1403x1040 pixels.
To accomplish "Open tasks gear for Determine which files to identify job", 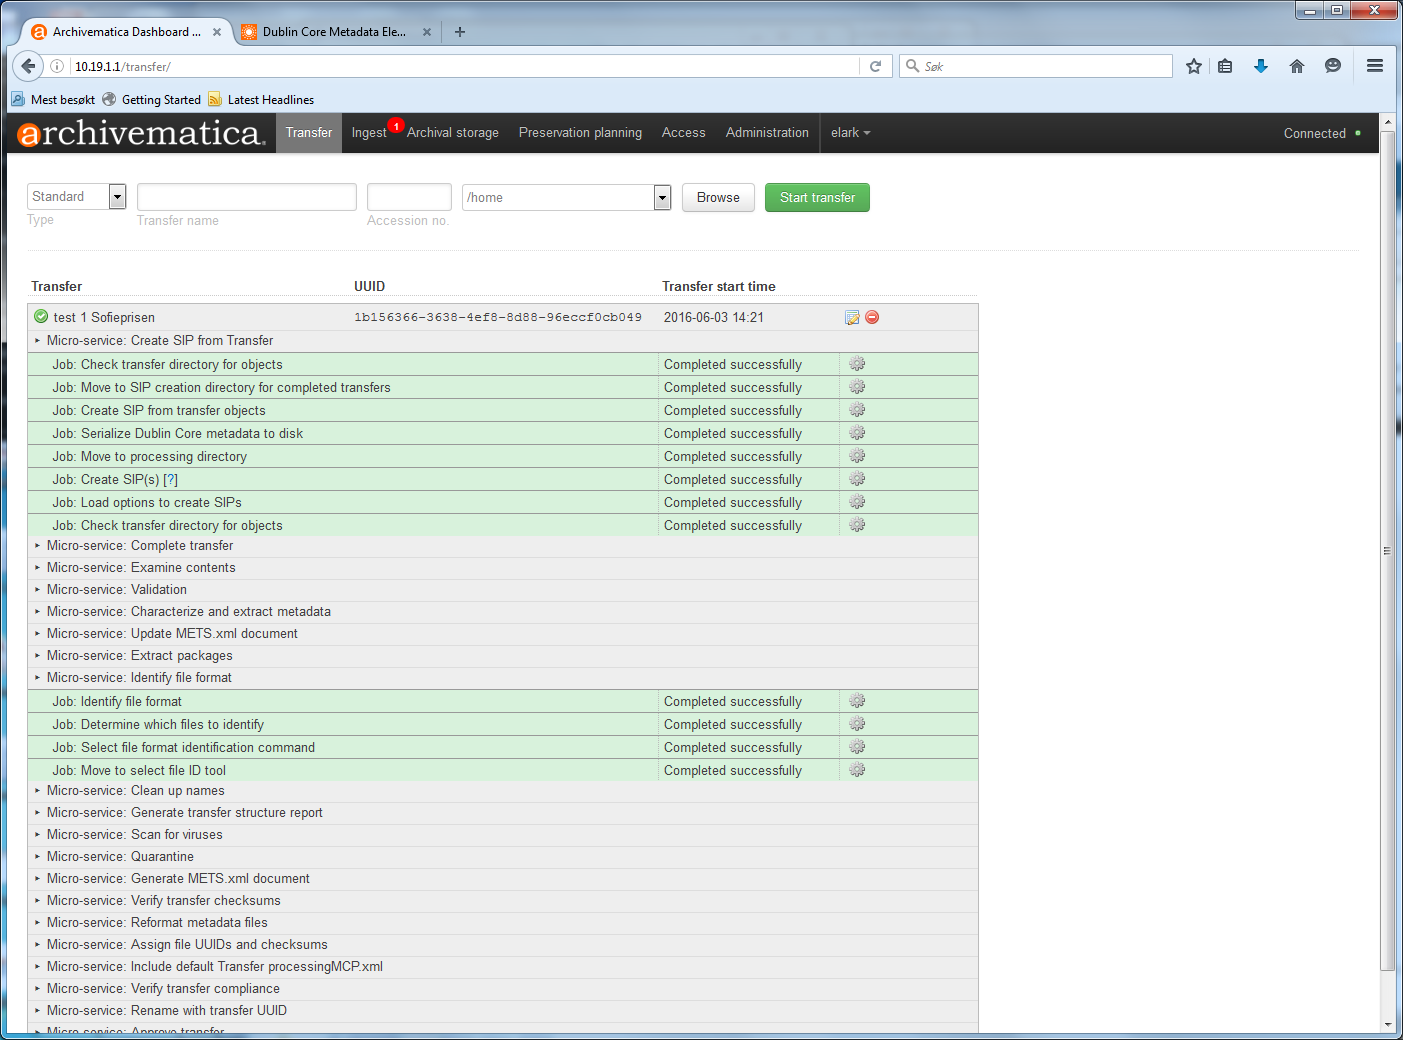I will point(857,724).
